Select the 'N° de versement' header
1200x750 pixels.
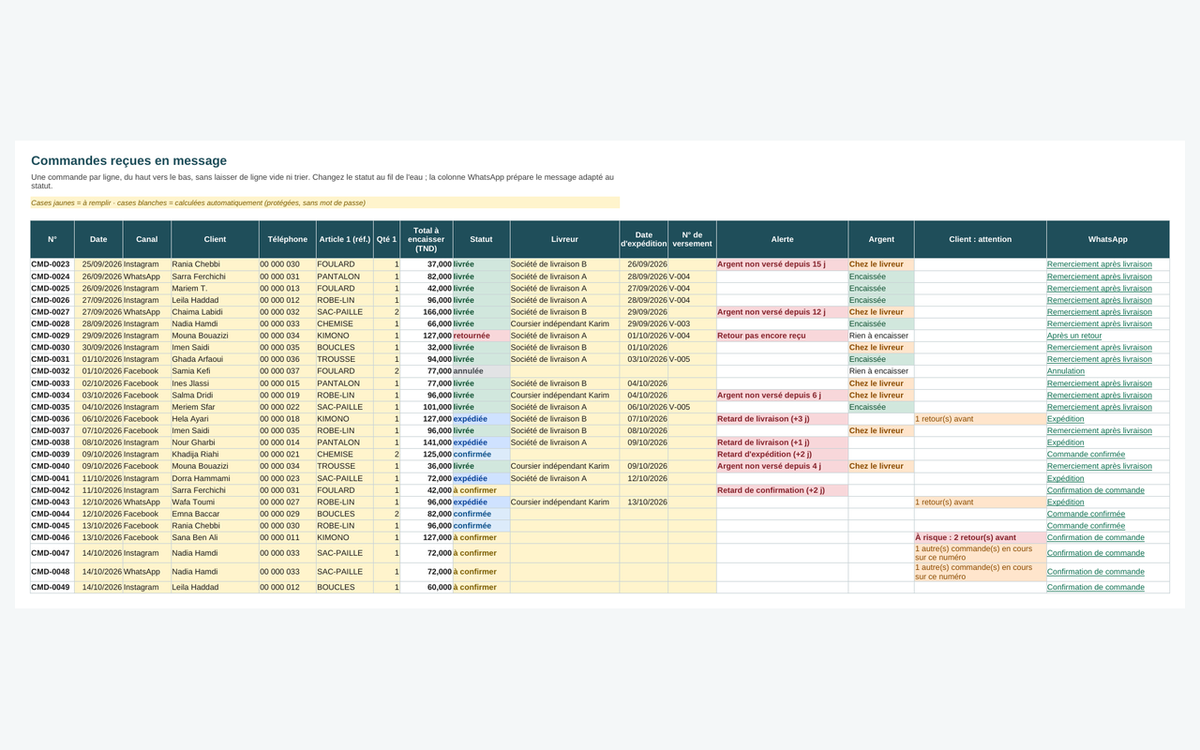[692, 239]
